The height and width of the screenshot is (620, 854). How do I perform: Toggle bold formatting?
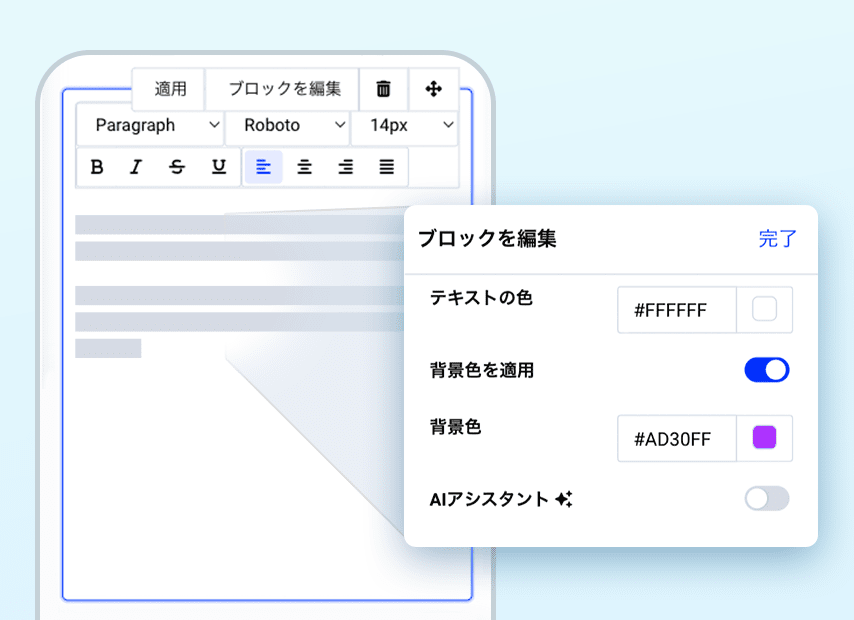(x=97, y=167)
